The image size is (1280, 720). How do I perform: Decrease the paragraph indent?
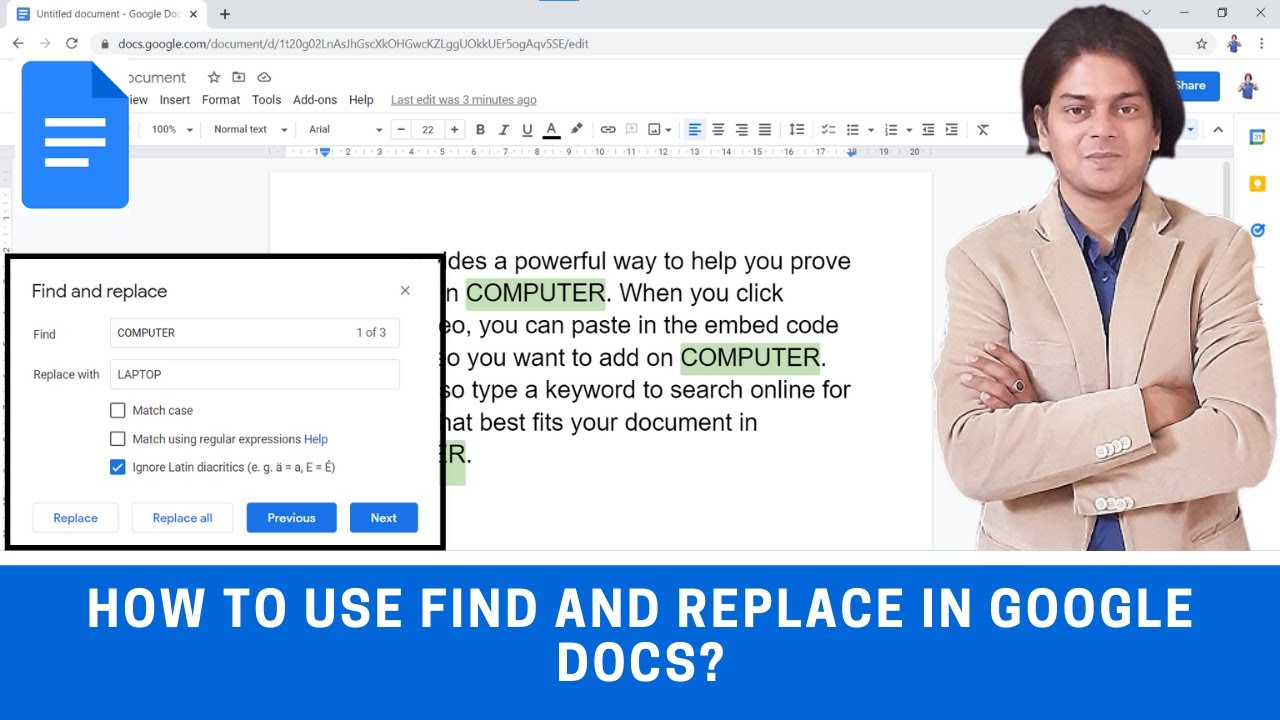(x=928, y=129)
